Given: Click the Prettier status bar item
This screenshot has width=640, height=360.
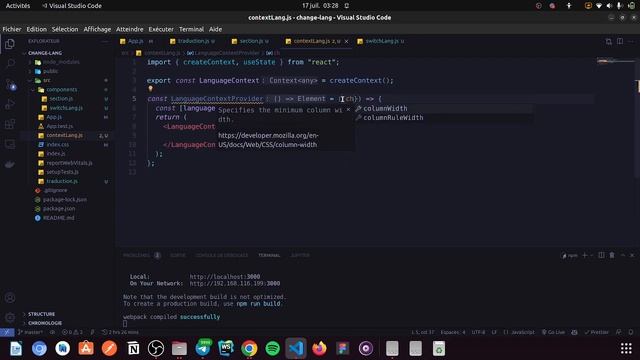Looking at the screenshot, I should tap(597, 332).
